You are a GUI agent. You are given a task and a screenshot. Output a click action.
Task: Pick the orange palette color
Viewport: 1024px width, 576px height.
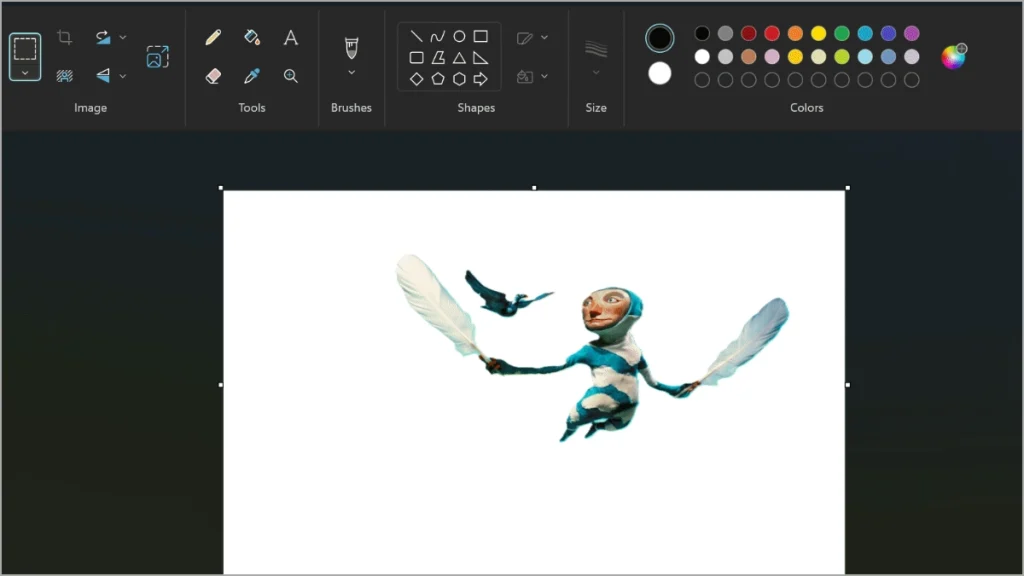tap(795, 33)
